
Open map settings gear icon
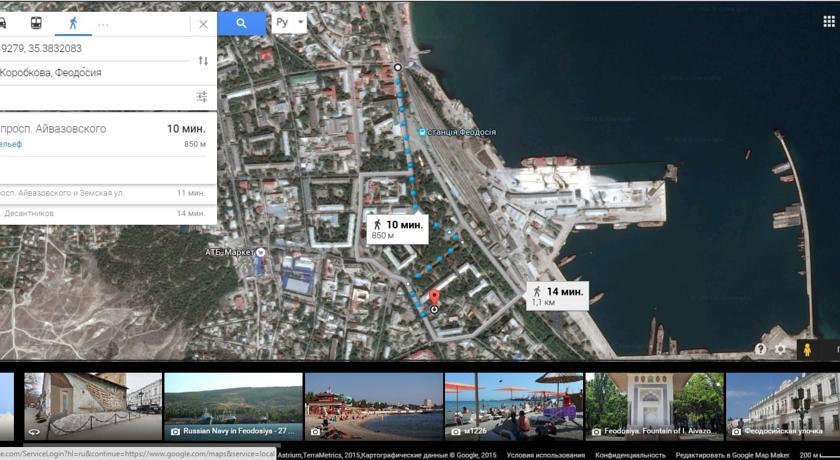pos(781,349)
